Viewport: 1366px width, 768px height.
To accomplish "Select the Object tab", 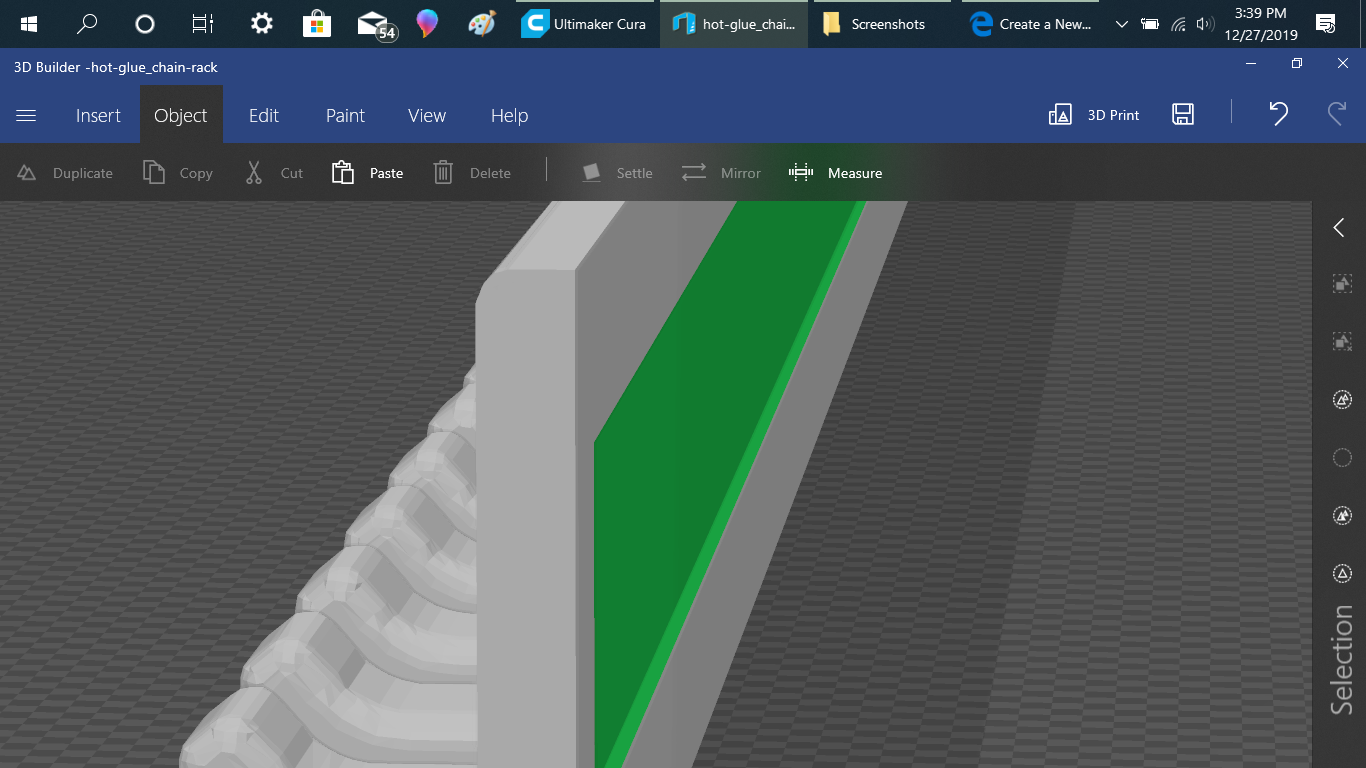I will click(x=181, y=115).
